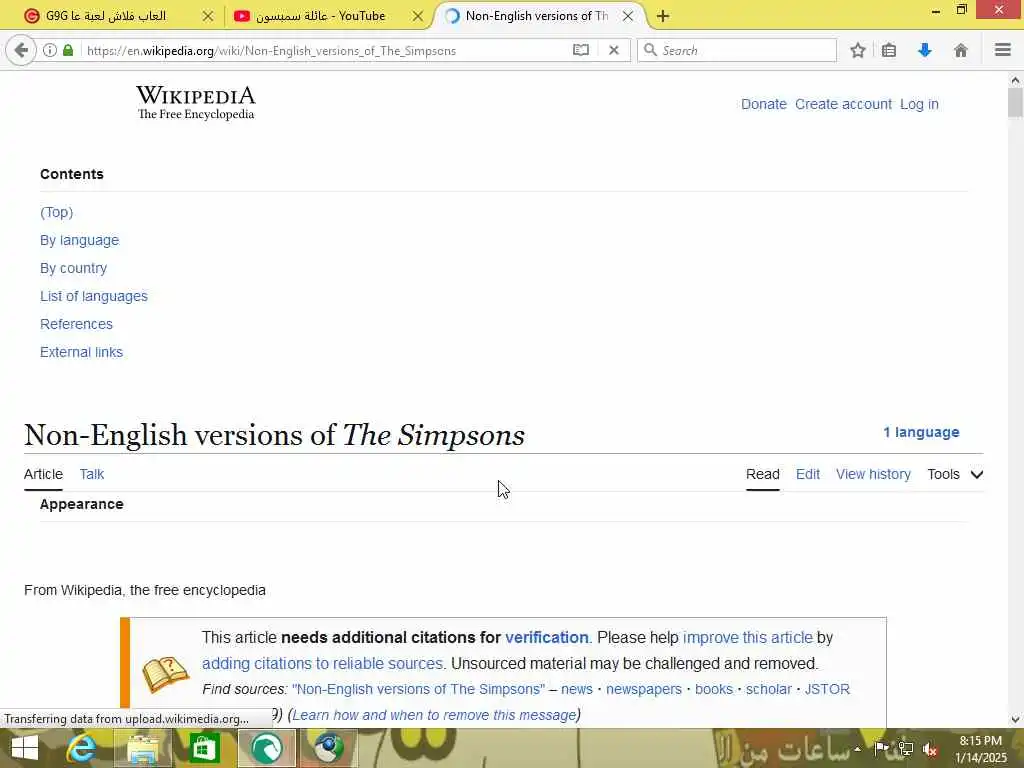Open the quoted "Non-English versions of The Simpsons" source link

(x=419, y=689)
